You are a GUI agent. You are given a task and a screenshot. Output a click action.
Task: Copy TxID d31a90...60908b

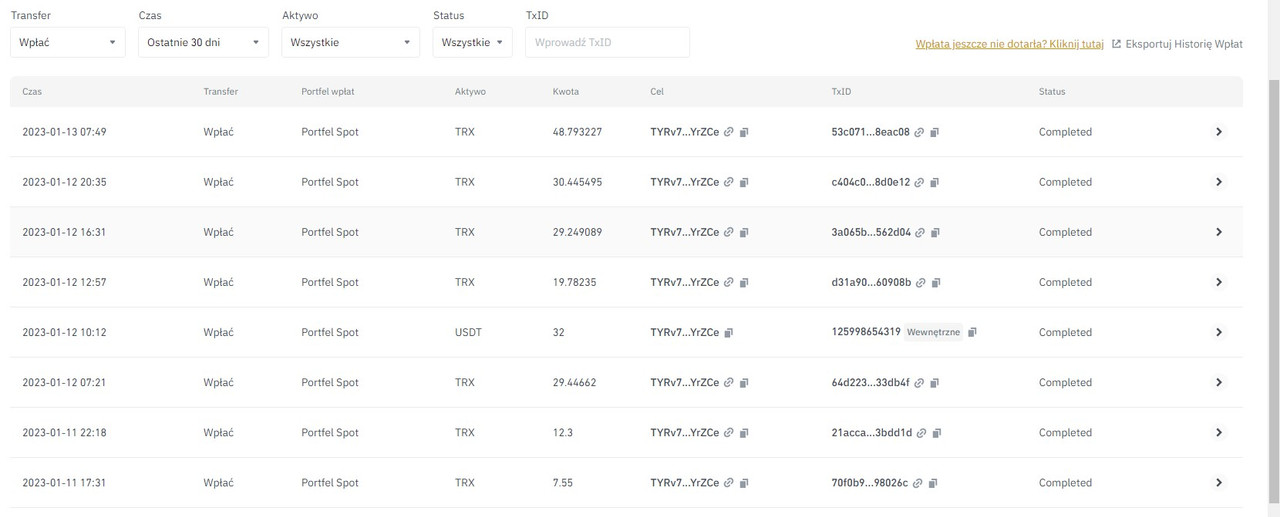pos(936,282)
